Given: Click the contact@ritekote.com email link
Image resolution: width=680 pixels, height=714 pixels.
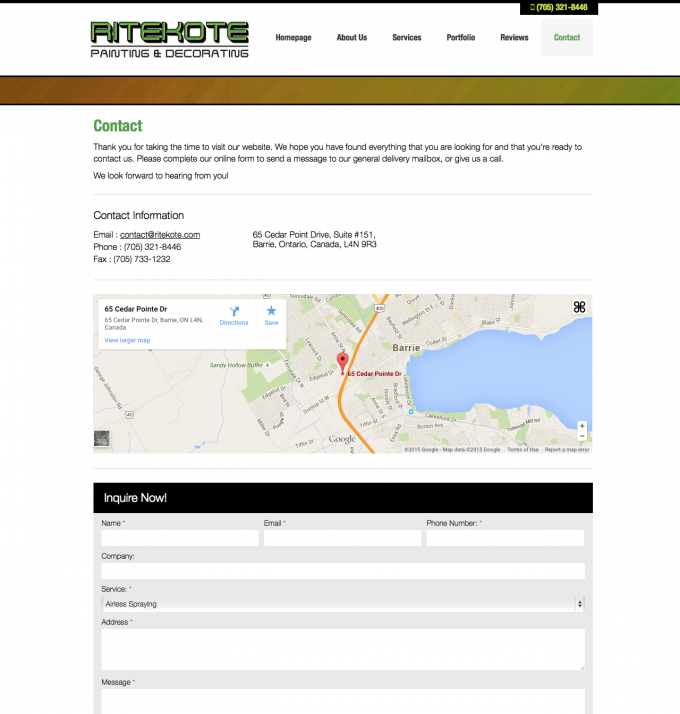Looking at the screenshot, I should 160,235.
